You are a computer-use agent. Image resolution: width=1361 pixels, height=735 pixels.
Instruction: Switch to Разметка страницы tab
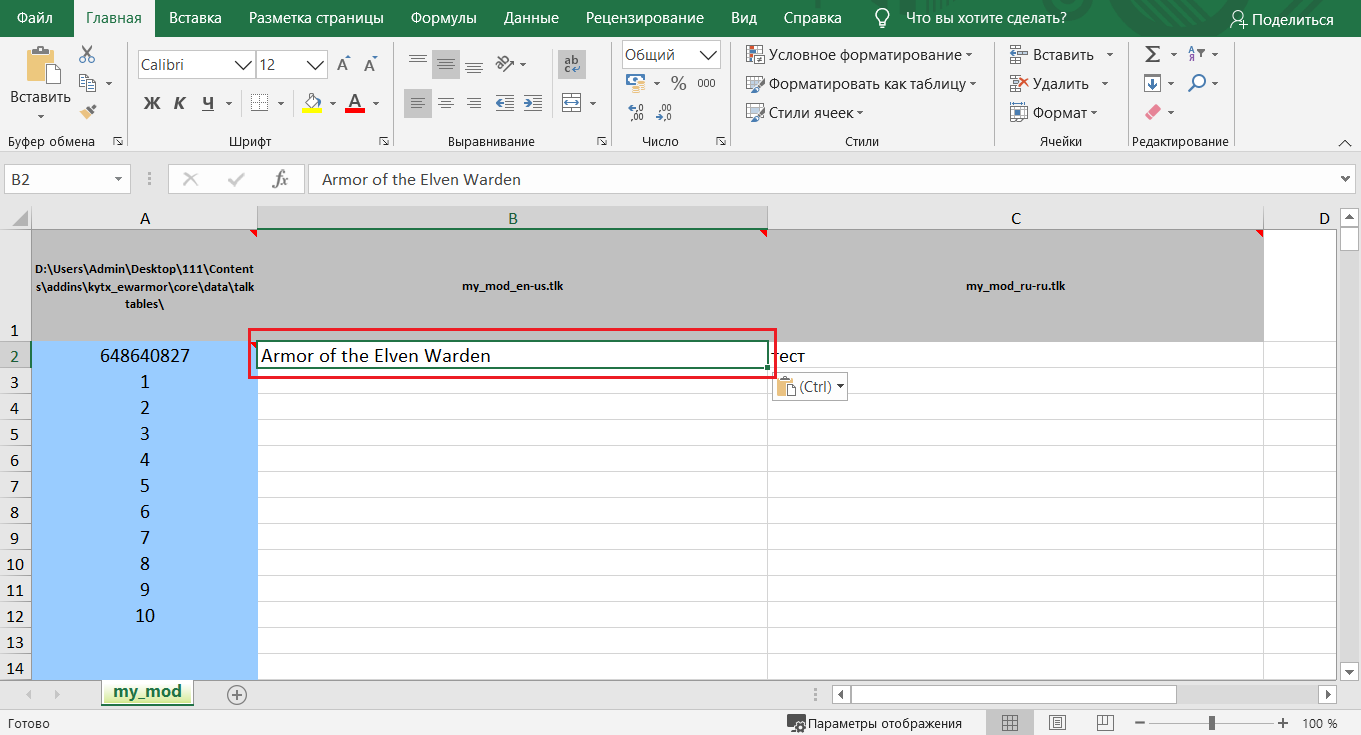click(316, 18)
